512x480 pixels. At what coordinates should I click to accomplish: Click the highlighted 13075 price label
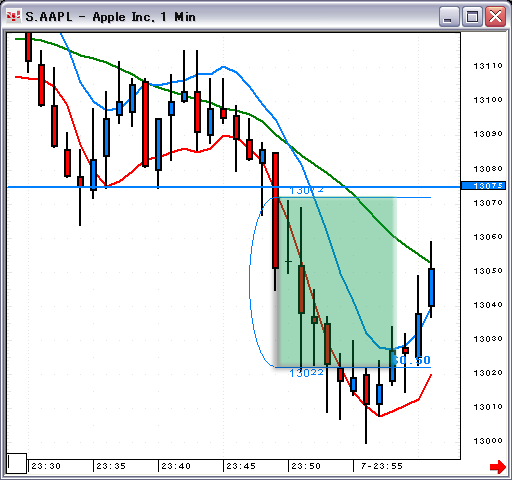tap(483, 186)
